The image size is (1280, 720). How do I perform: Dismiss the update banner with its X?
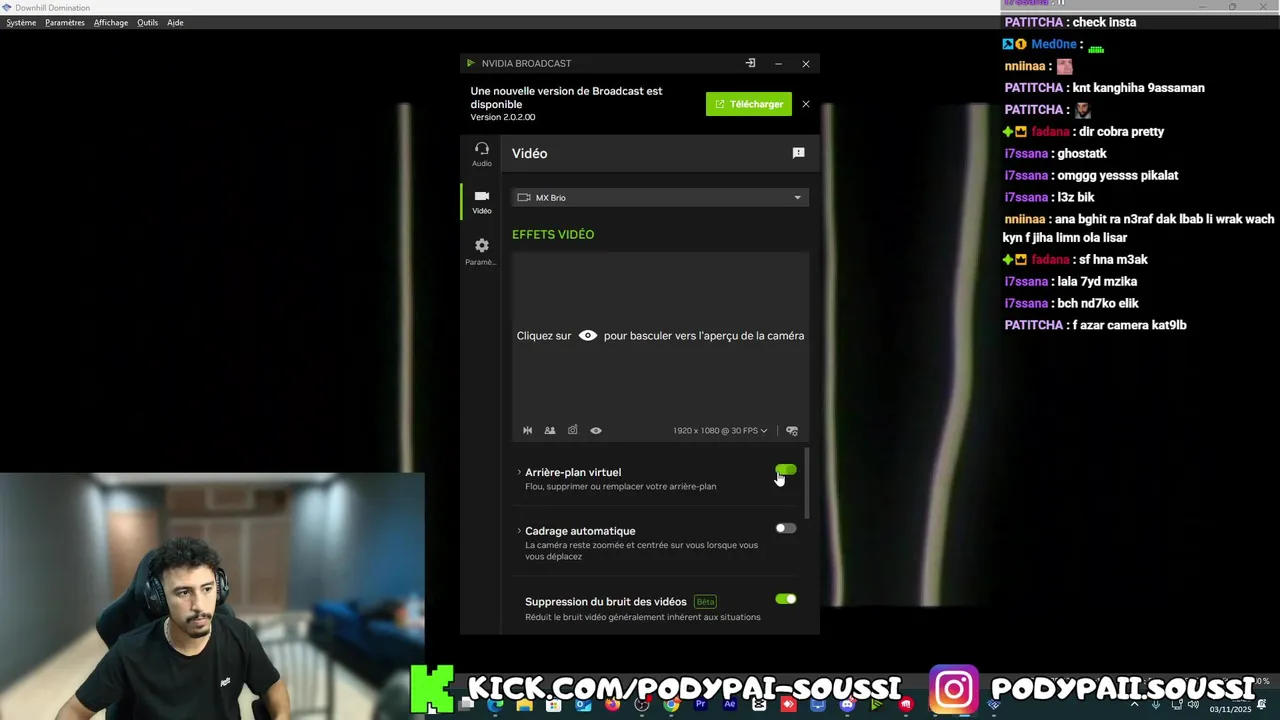pos(806,104)
